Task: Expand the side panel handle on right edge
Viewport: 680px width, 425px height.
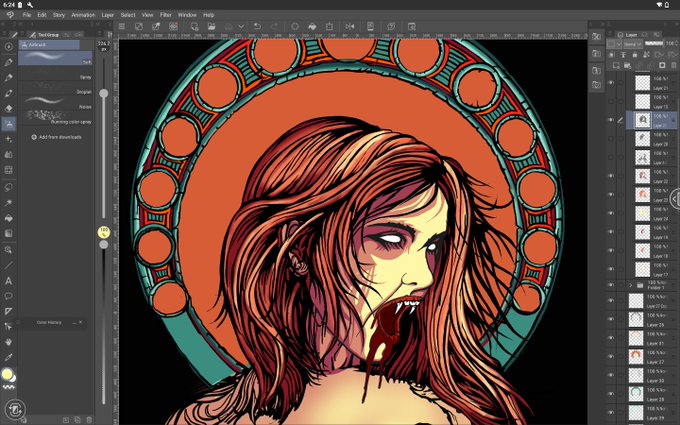Action: [x=675, y=199]
